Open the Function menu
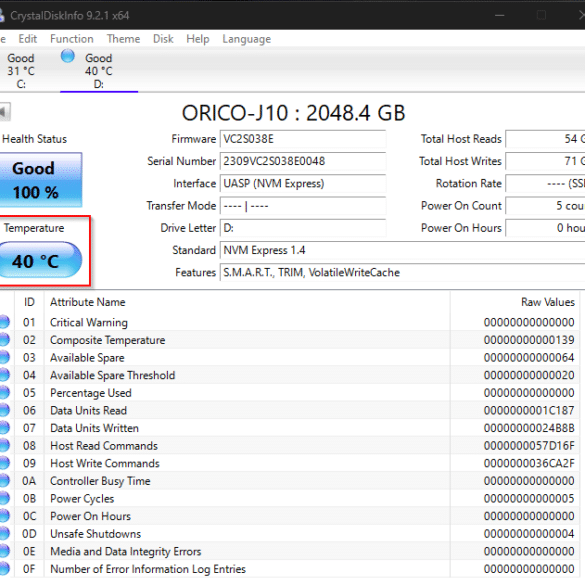The height and width of the screenshot is (585, 585). click(72, 39)
